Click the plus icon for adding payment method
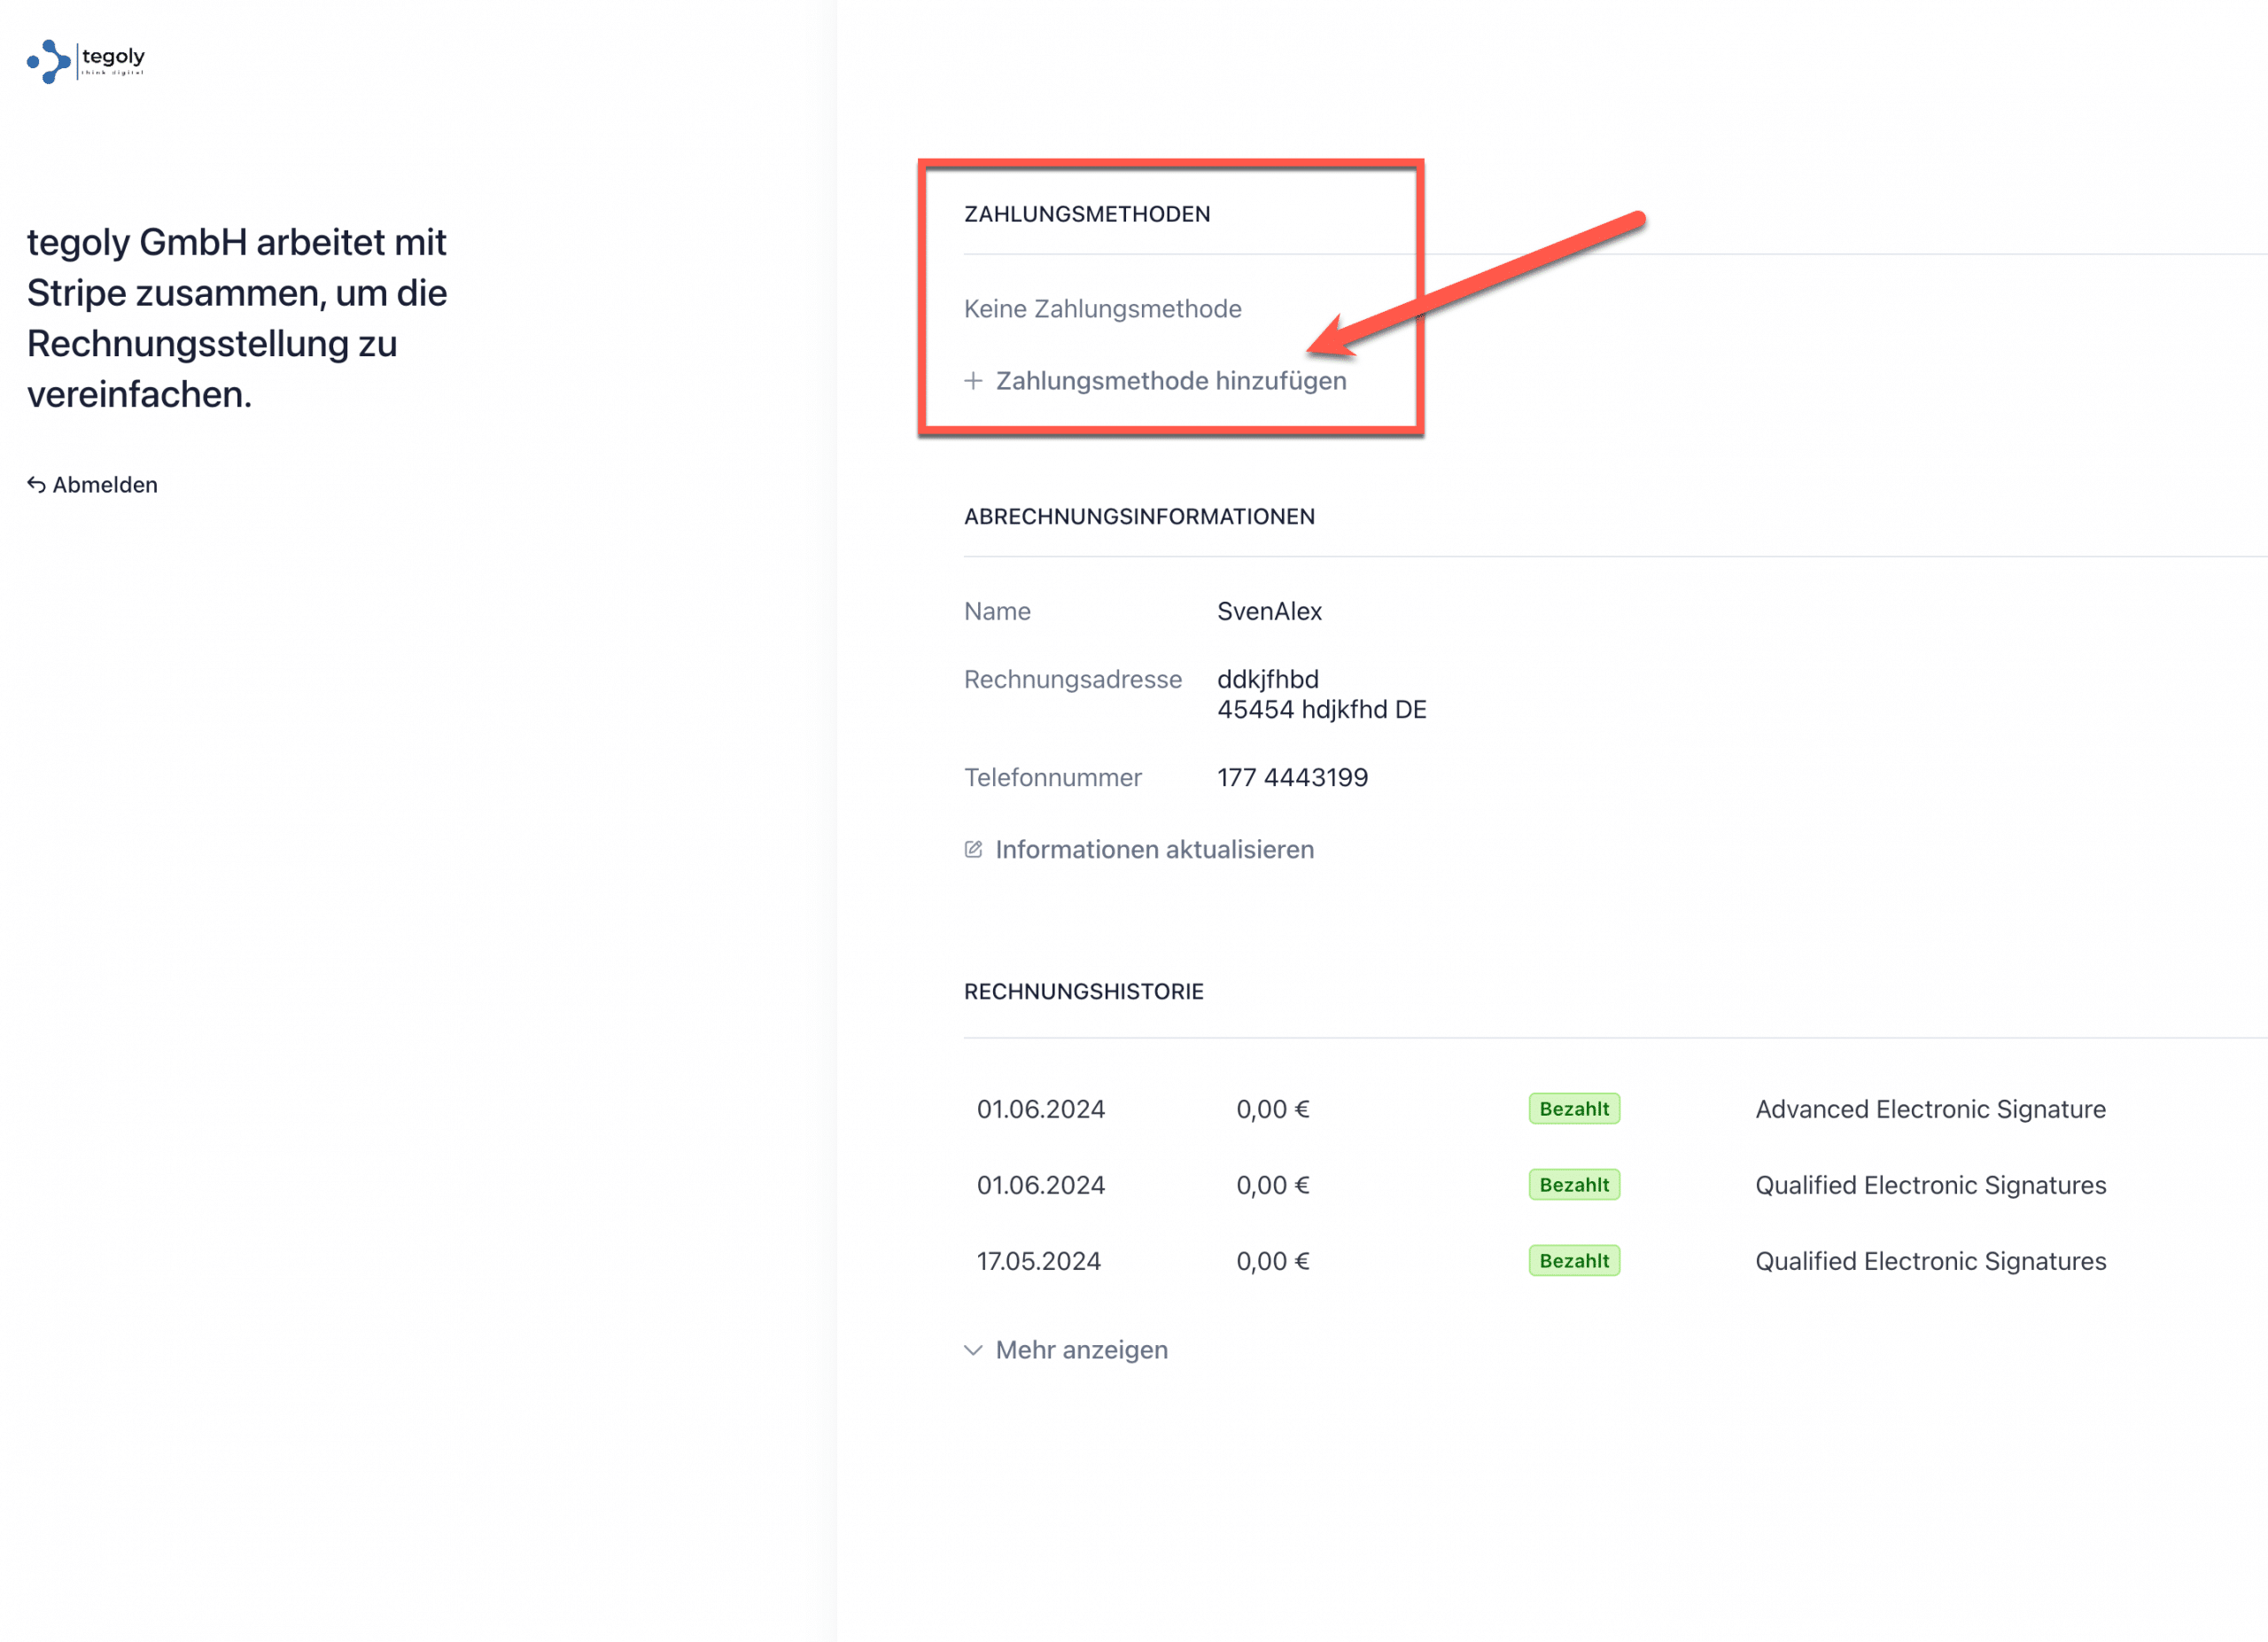This screenshot has width=2268, height=1642. click(x=973, y=381)
